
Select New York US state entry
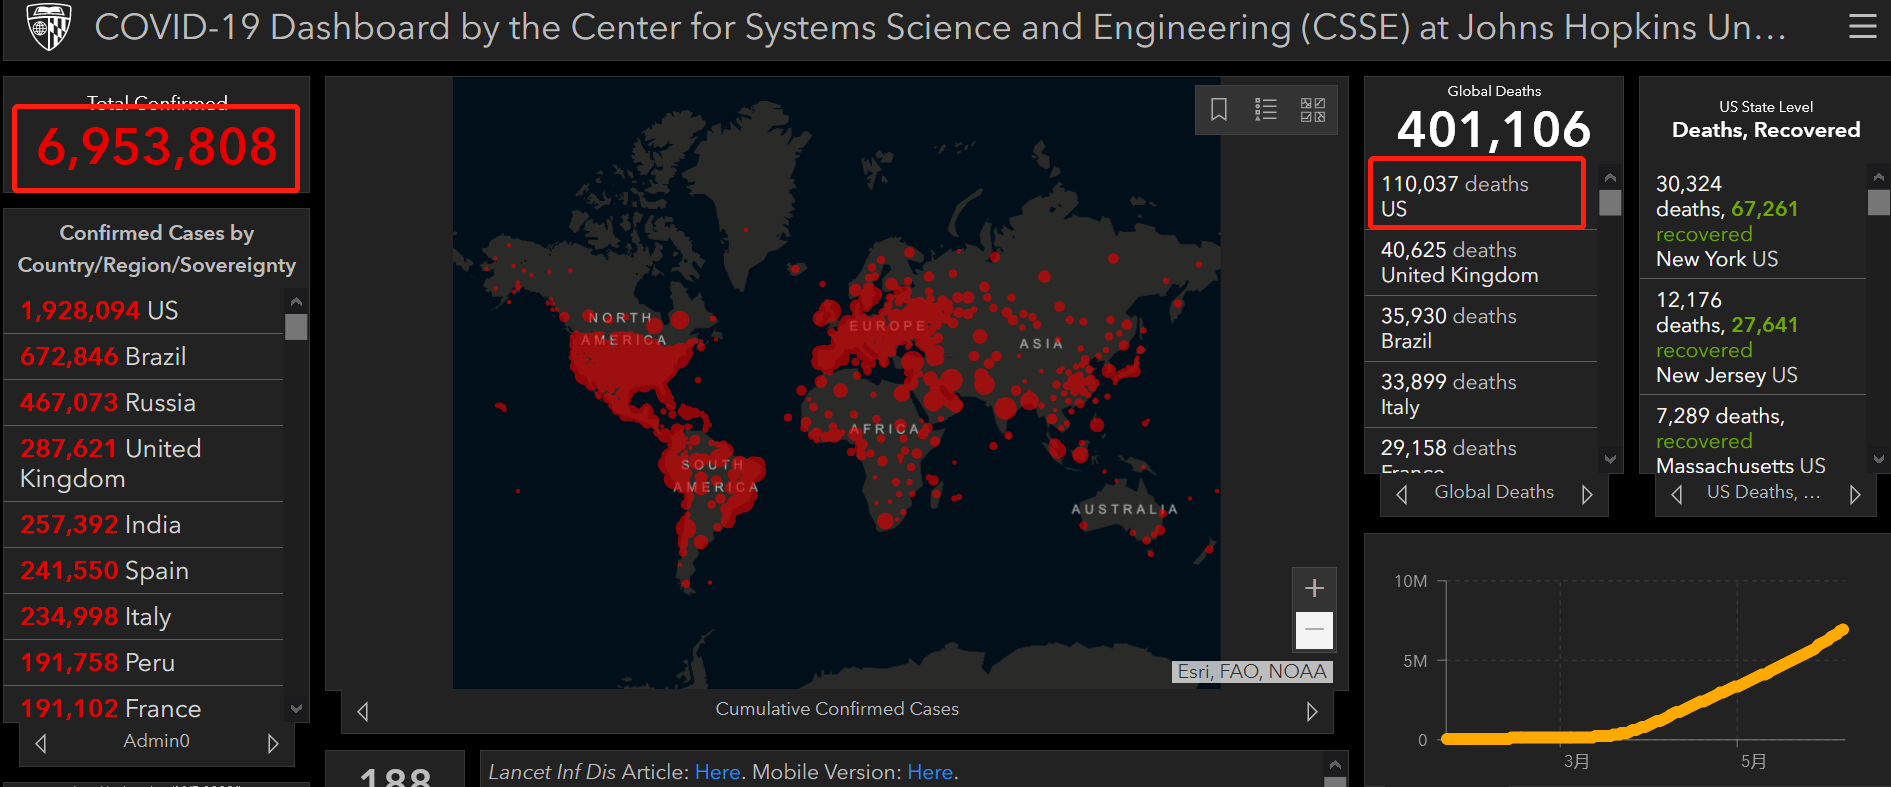pyautogui.click(x=1753, y=222)
